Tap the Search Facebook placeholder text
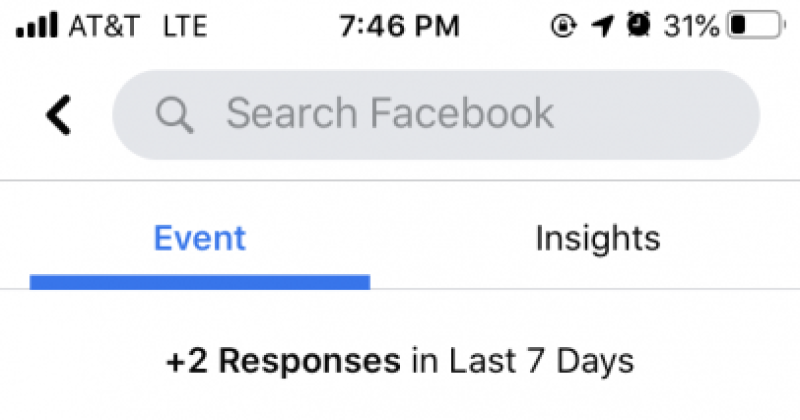The image size is (800, 420). pyautogui.click(x=390, y=115)
